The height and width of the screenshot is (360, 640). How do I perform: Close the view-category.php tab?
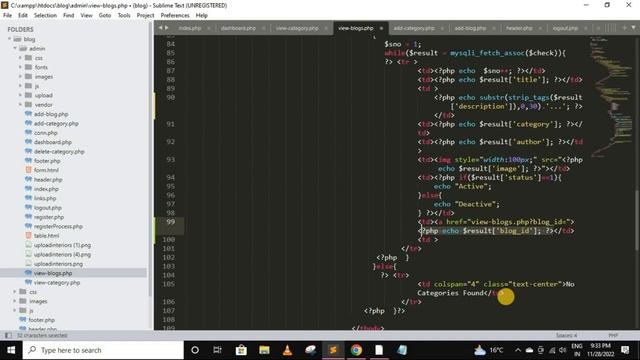coord(326,28)
